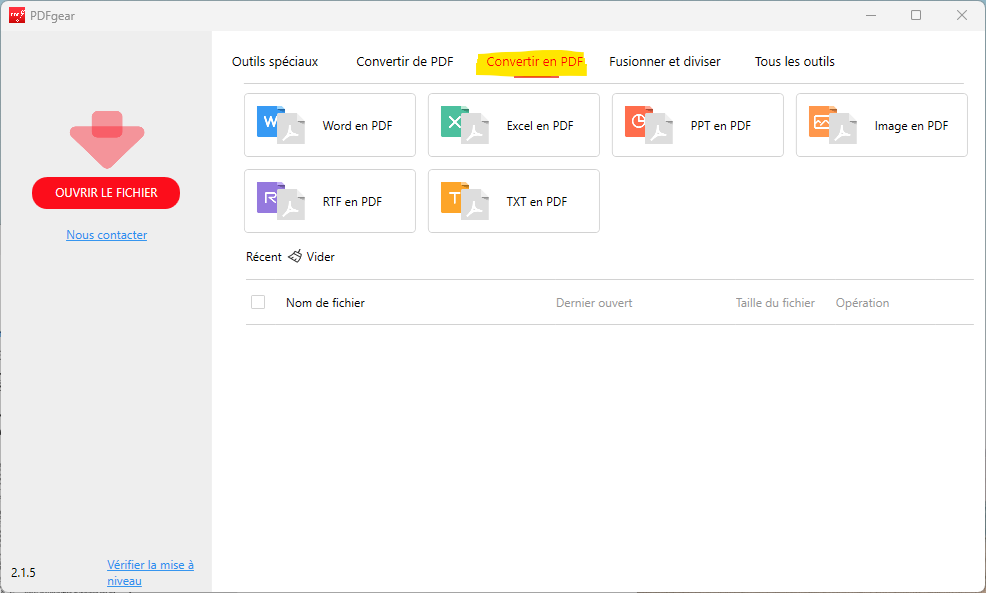986x593 pixels.
Task: Follow the Nous contacter link
Action: [x=107, y=235]
